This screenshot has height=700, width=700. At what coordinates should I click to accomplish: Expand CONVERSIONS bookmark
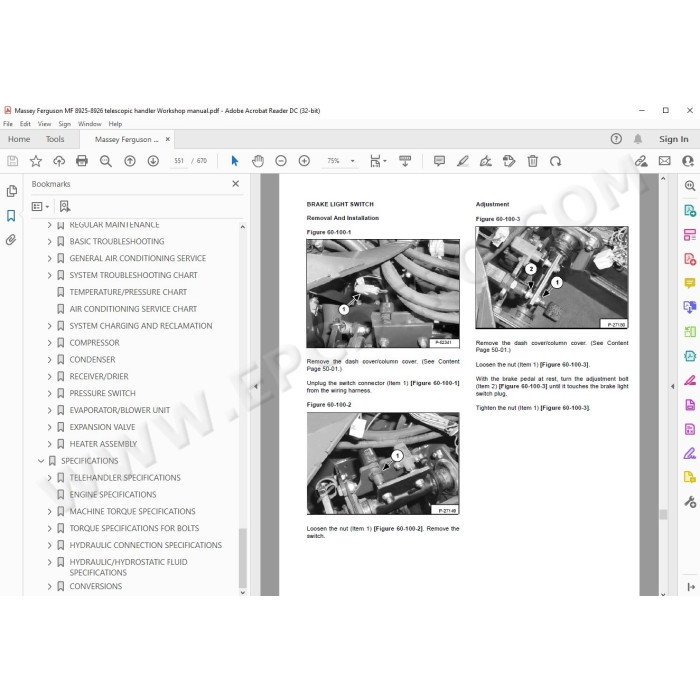click(x=50, y=587)
